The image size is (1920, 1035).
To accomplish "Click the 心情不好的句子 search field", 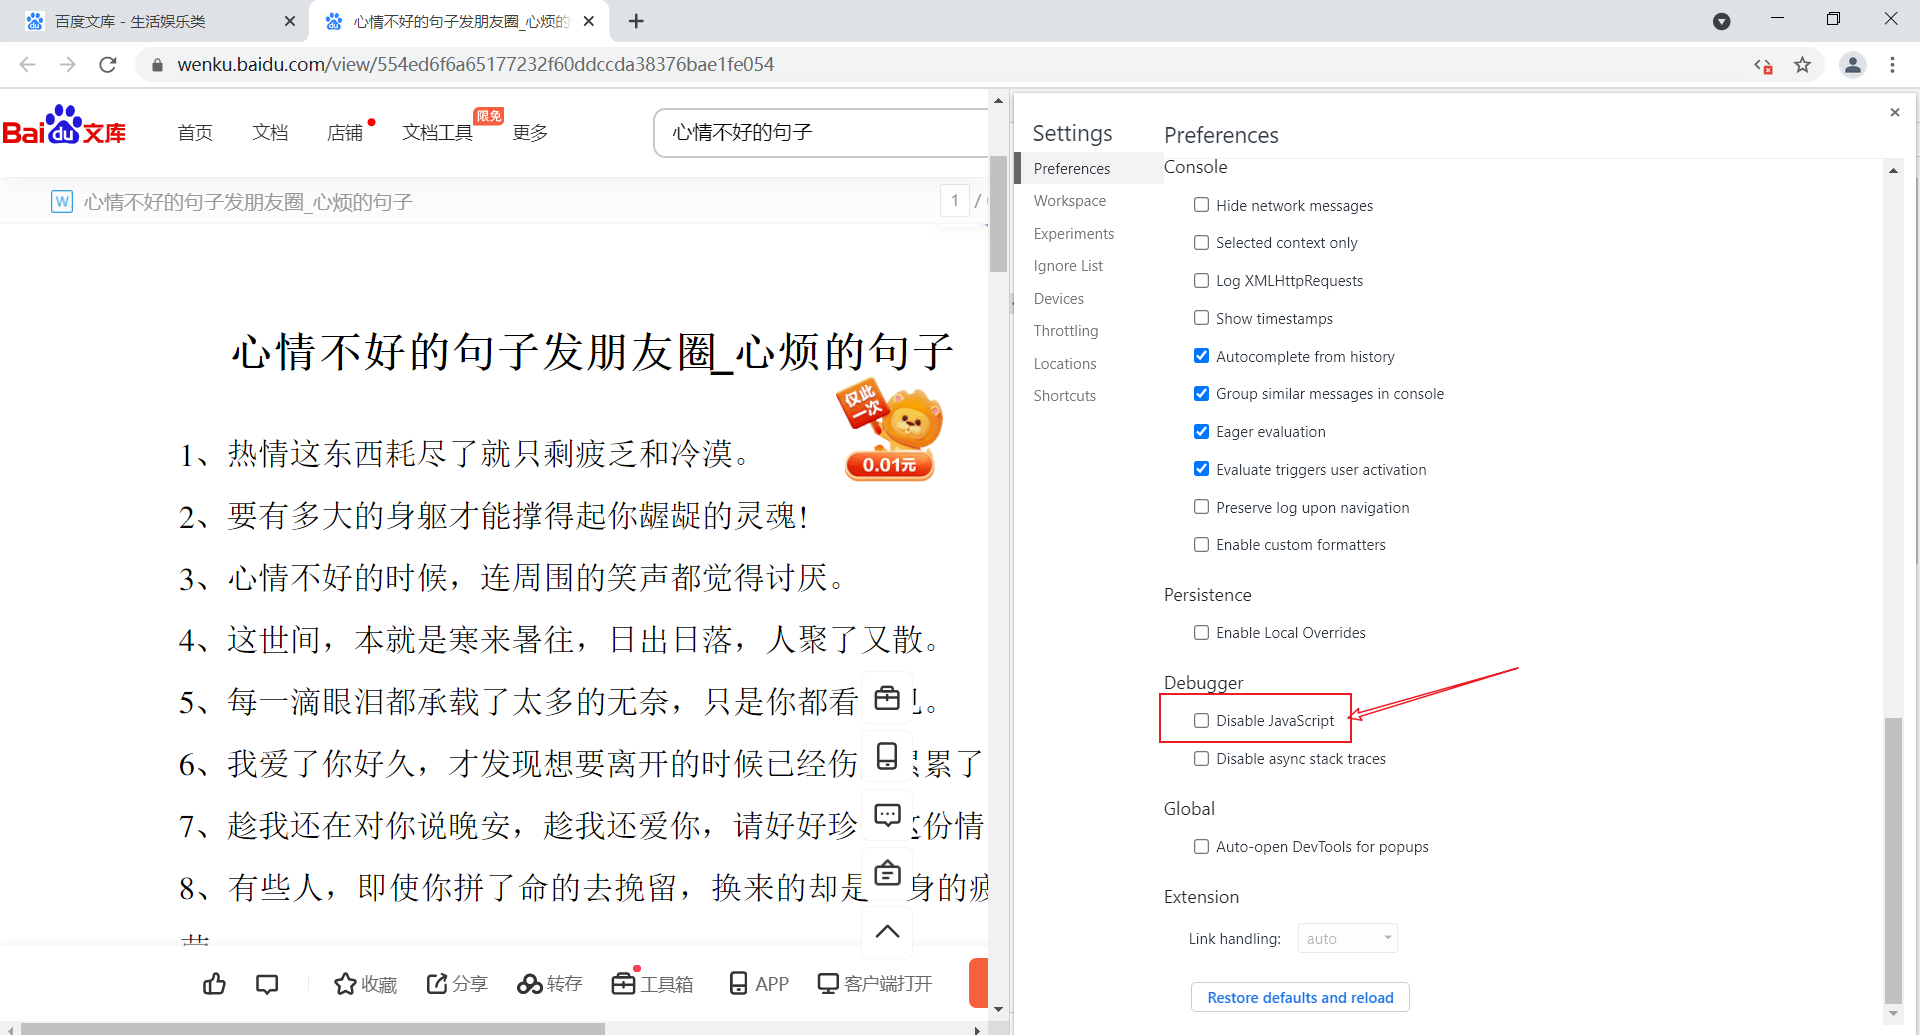I will click(822, 132).
